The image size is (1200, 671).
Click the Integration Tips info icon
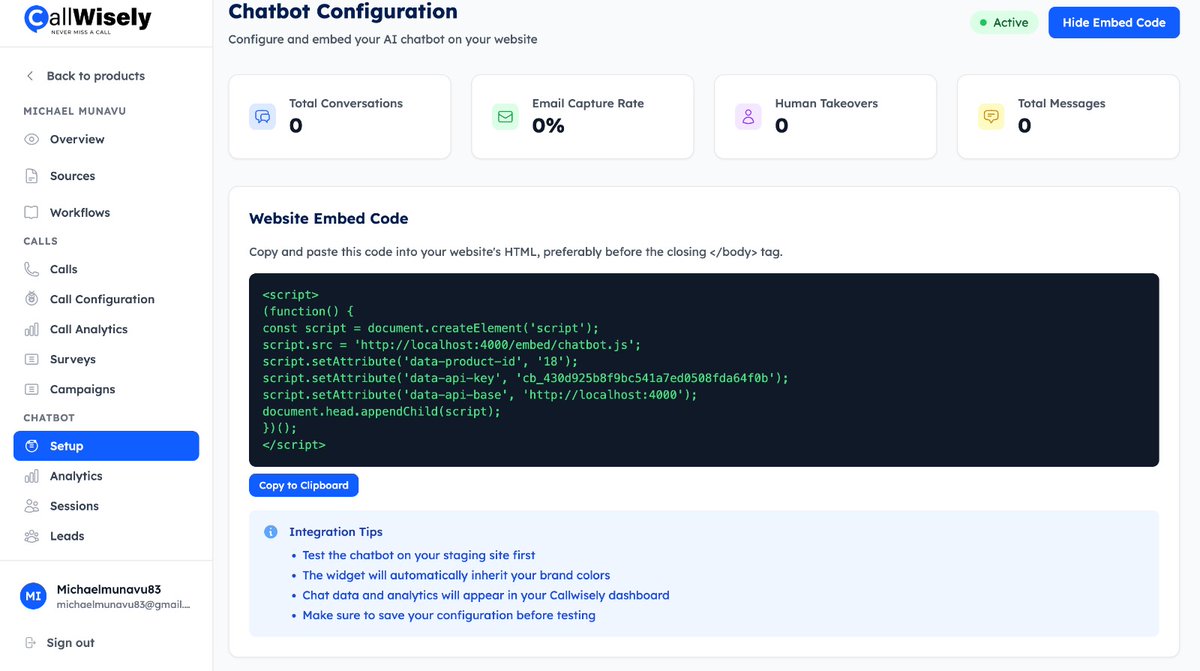271,532
